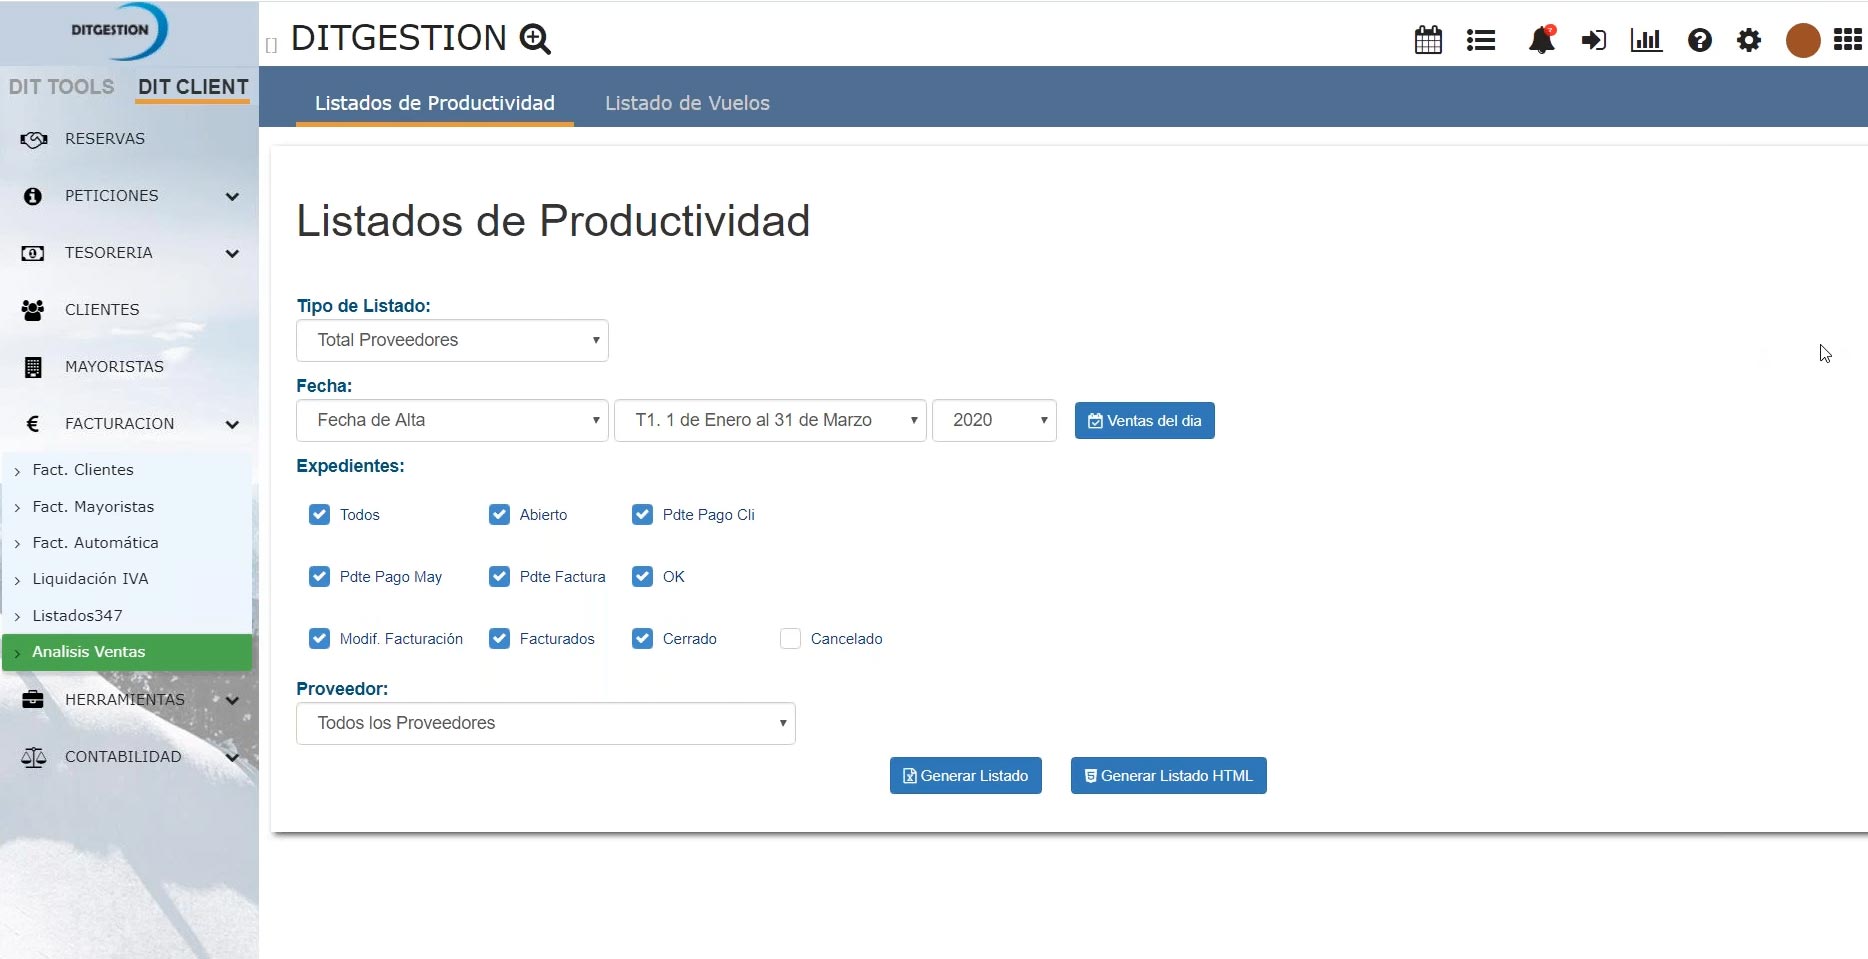Click the list view icon in header
Viewport: 1868px width, 959px height.
(1480, 40)
